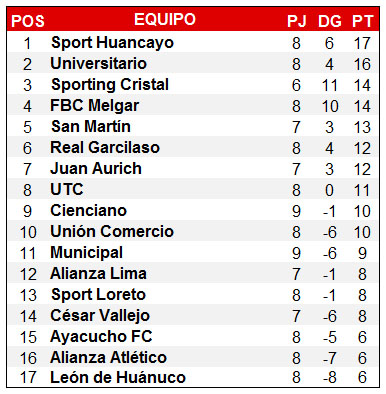Screen dimensions: 386x394
Task: Select the PJ column header
Action: click(x=297, y=21)
